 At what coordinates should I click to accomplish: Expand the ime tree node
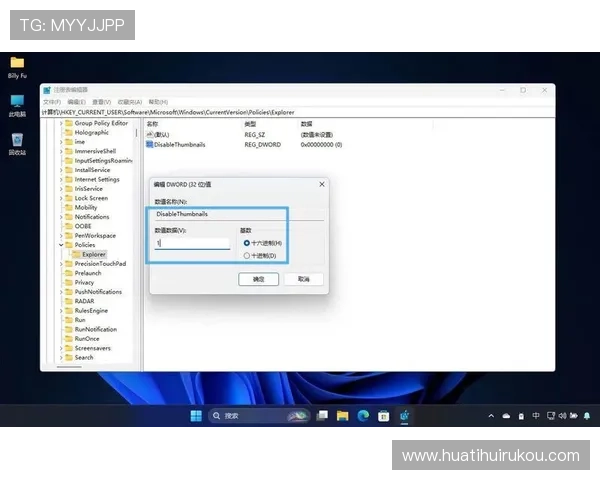[61, 142]
